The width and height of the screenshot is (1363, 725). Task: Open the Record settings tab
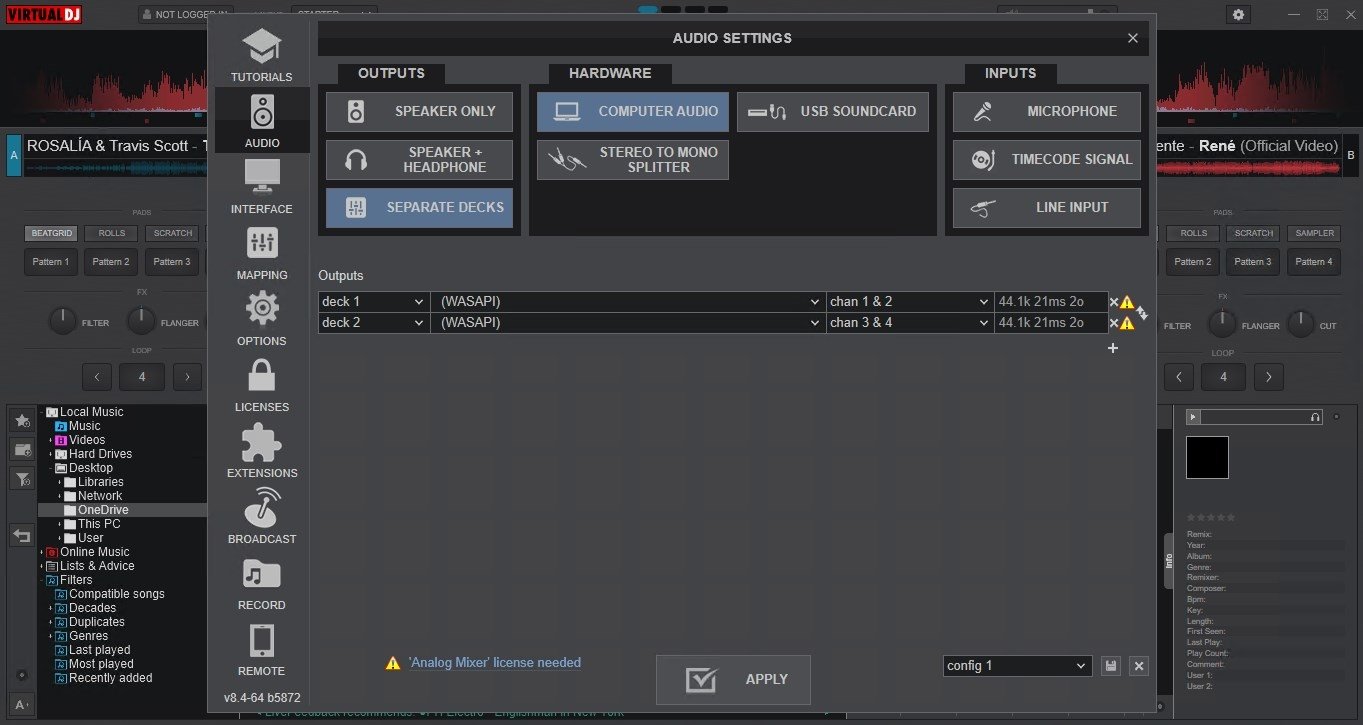click(262, 583)
